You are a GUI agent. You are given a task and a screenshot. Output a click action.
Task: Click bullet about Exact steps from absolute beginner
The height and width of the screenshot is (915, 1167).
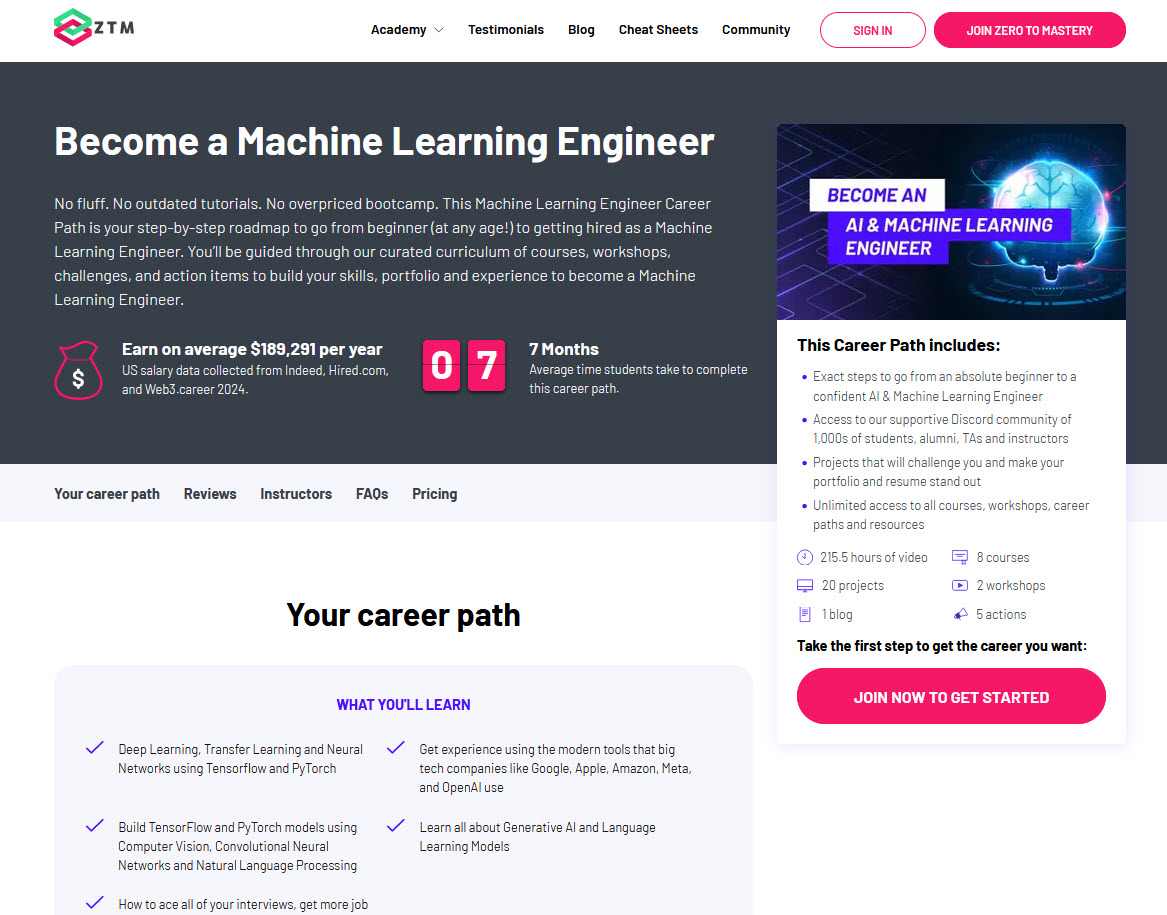944,386
